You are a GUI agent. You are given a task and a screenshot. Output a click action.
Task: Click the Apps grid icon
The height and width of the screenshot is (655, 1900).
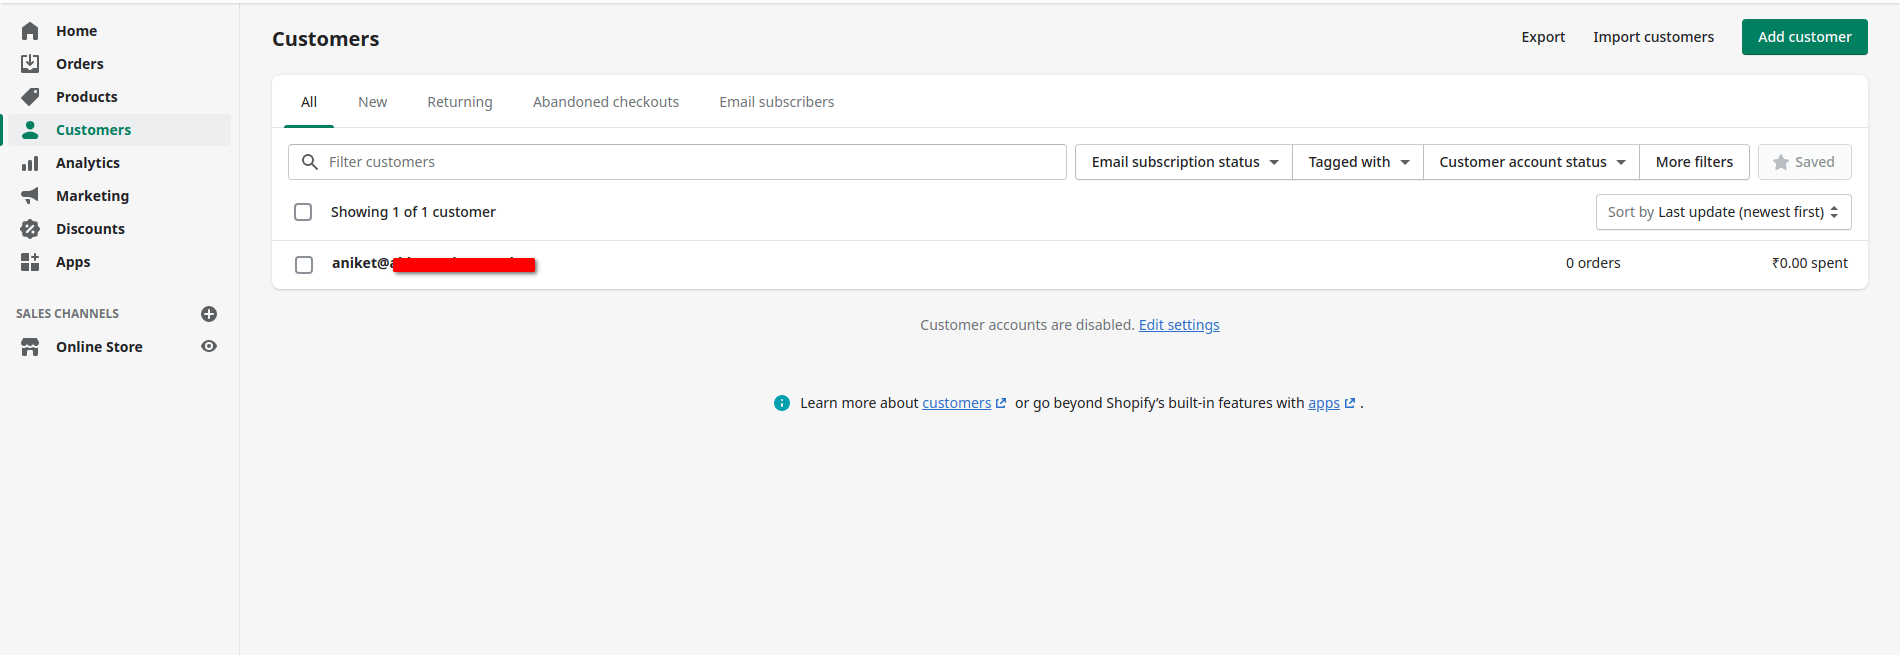pos(30,262)
